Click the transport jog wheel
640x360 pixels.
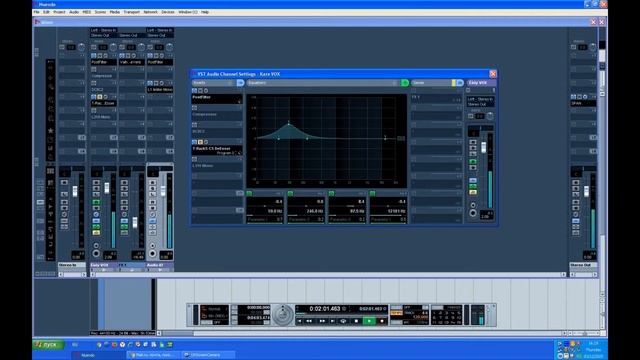point(282,315)
